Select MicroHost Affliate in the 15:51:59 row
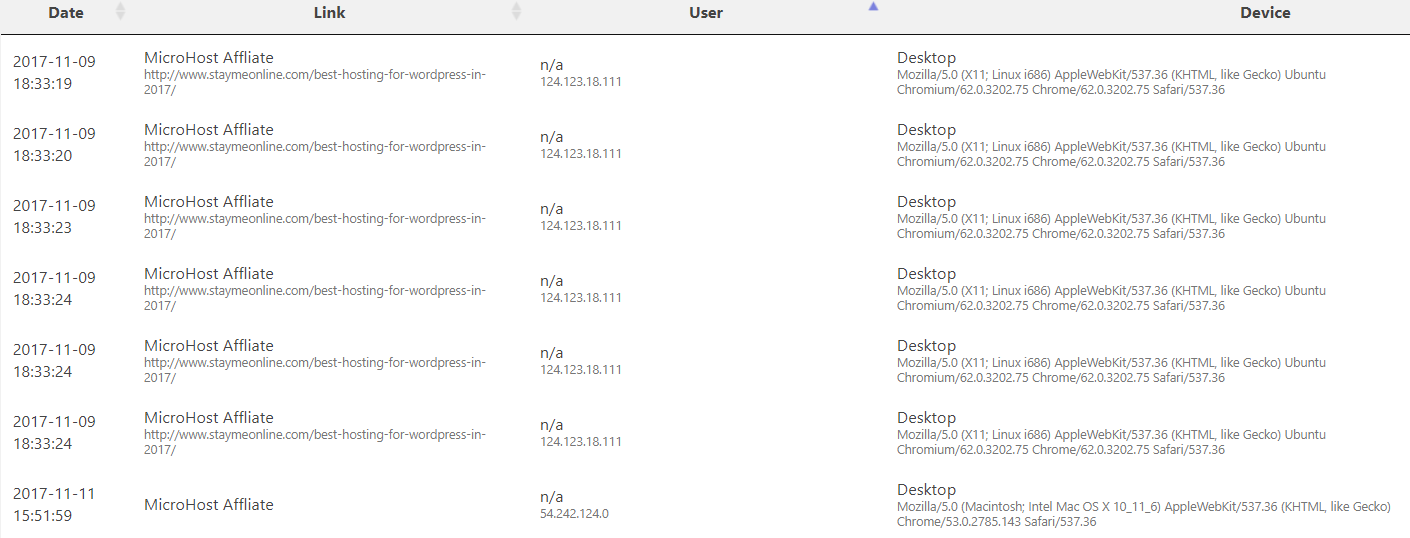Screen dimensions: 1410x538 coord(208,505)
